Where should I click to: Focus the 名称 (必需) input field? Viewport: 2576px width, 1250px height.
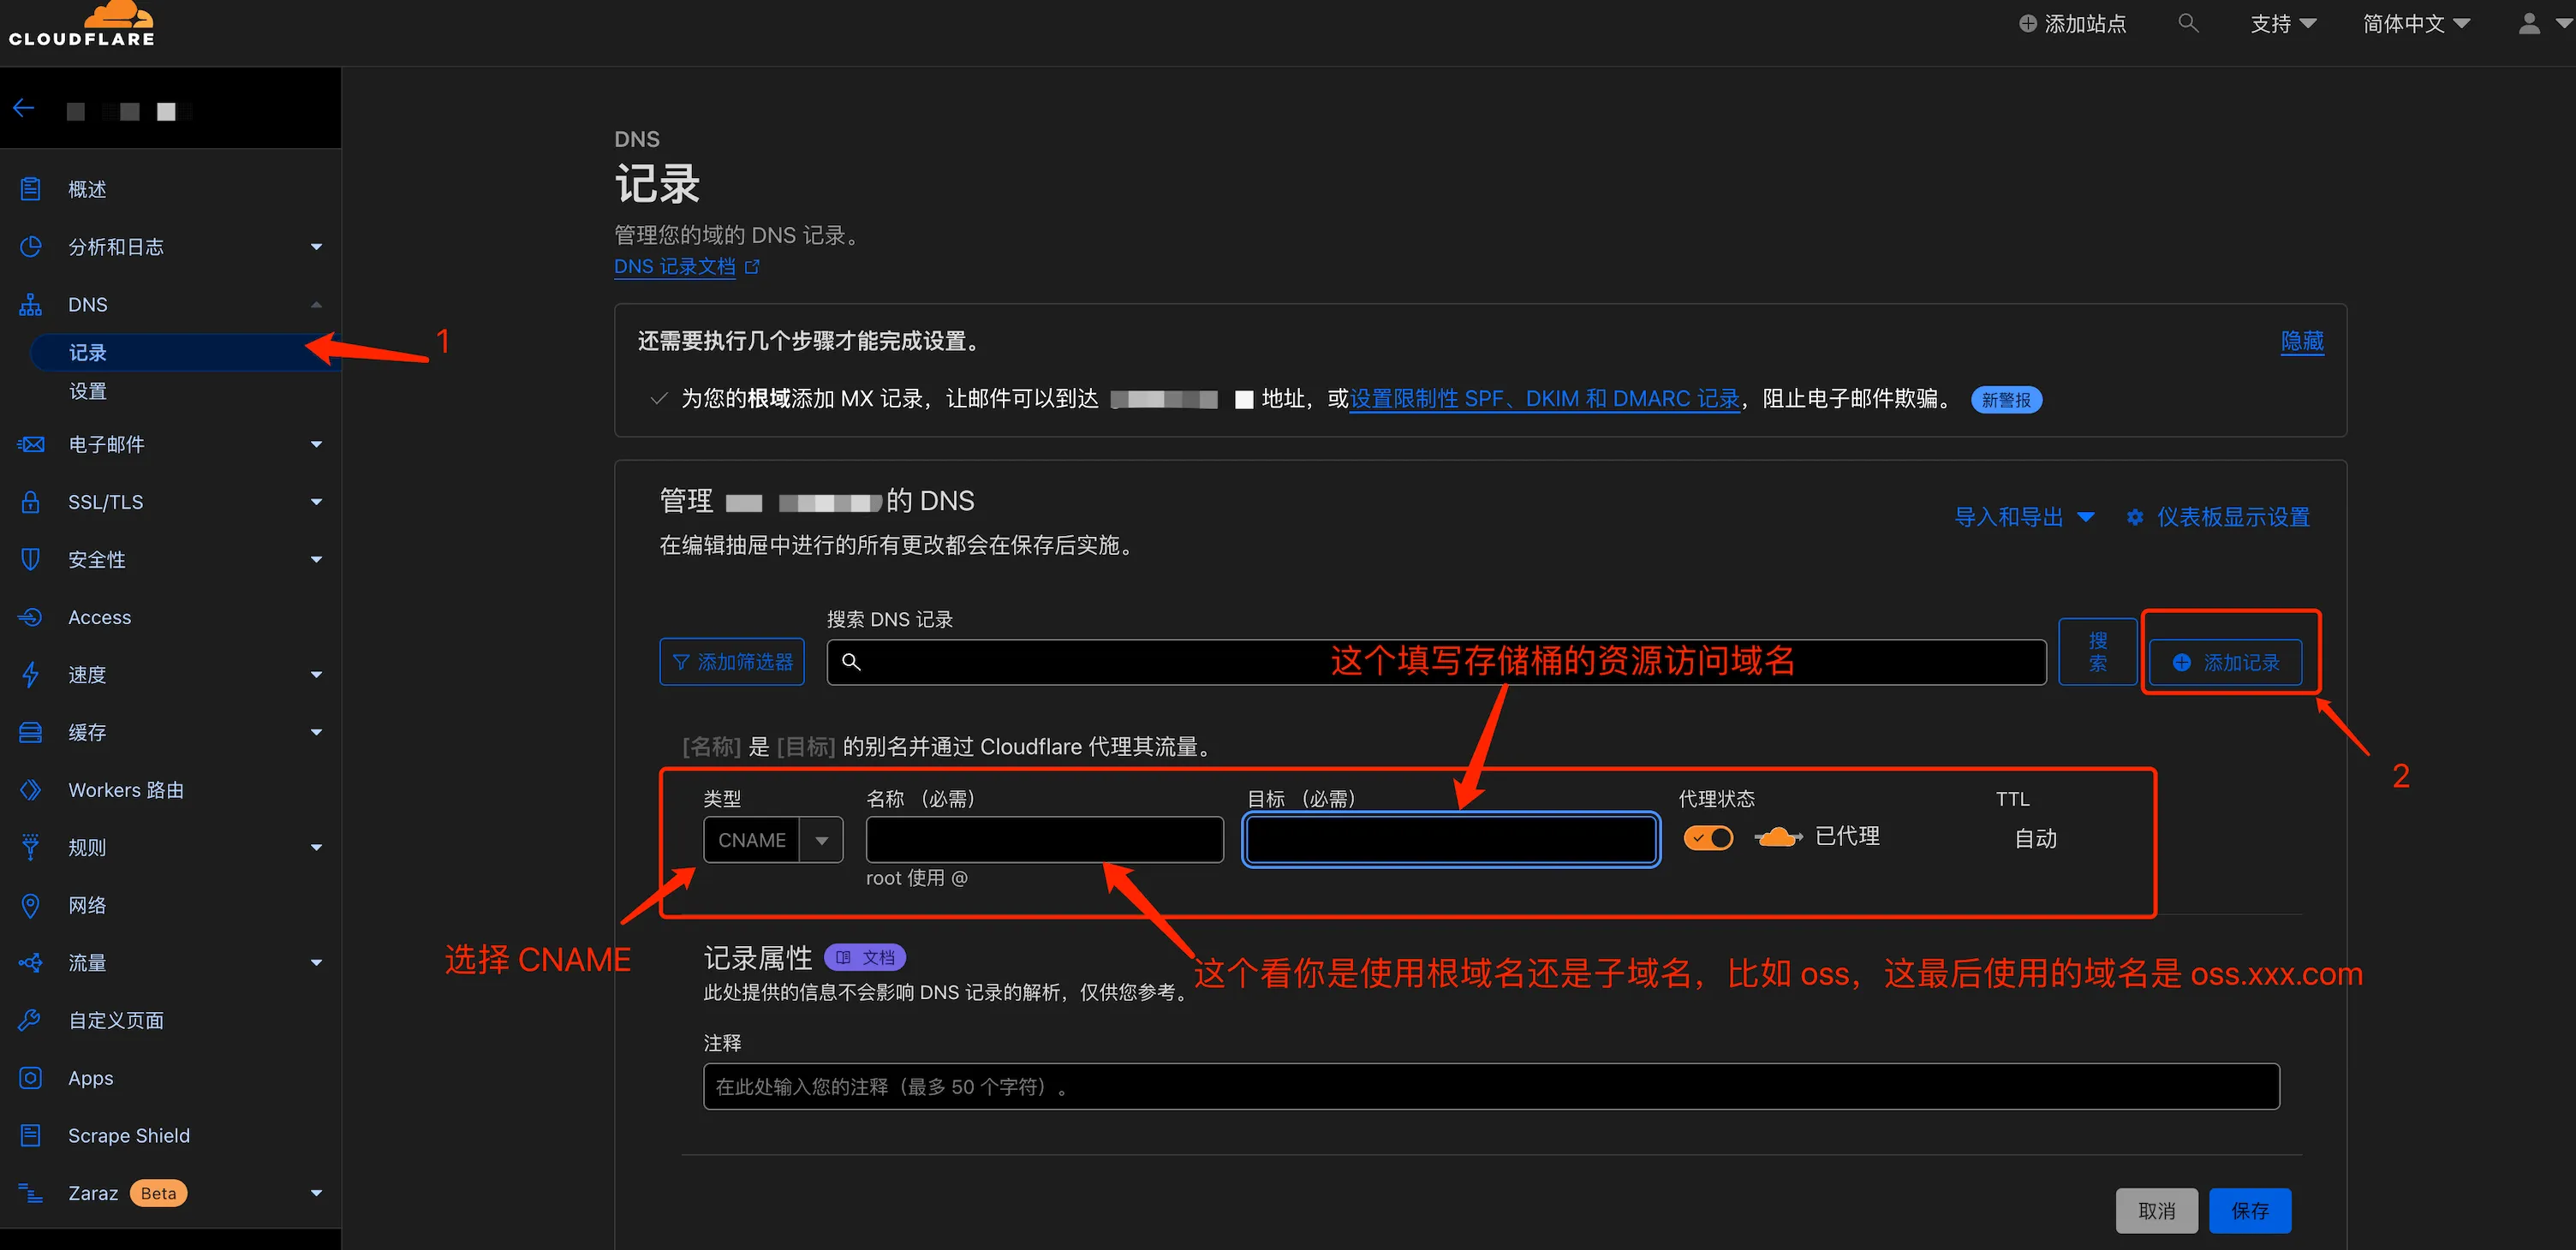[x=1045, y=840]
